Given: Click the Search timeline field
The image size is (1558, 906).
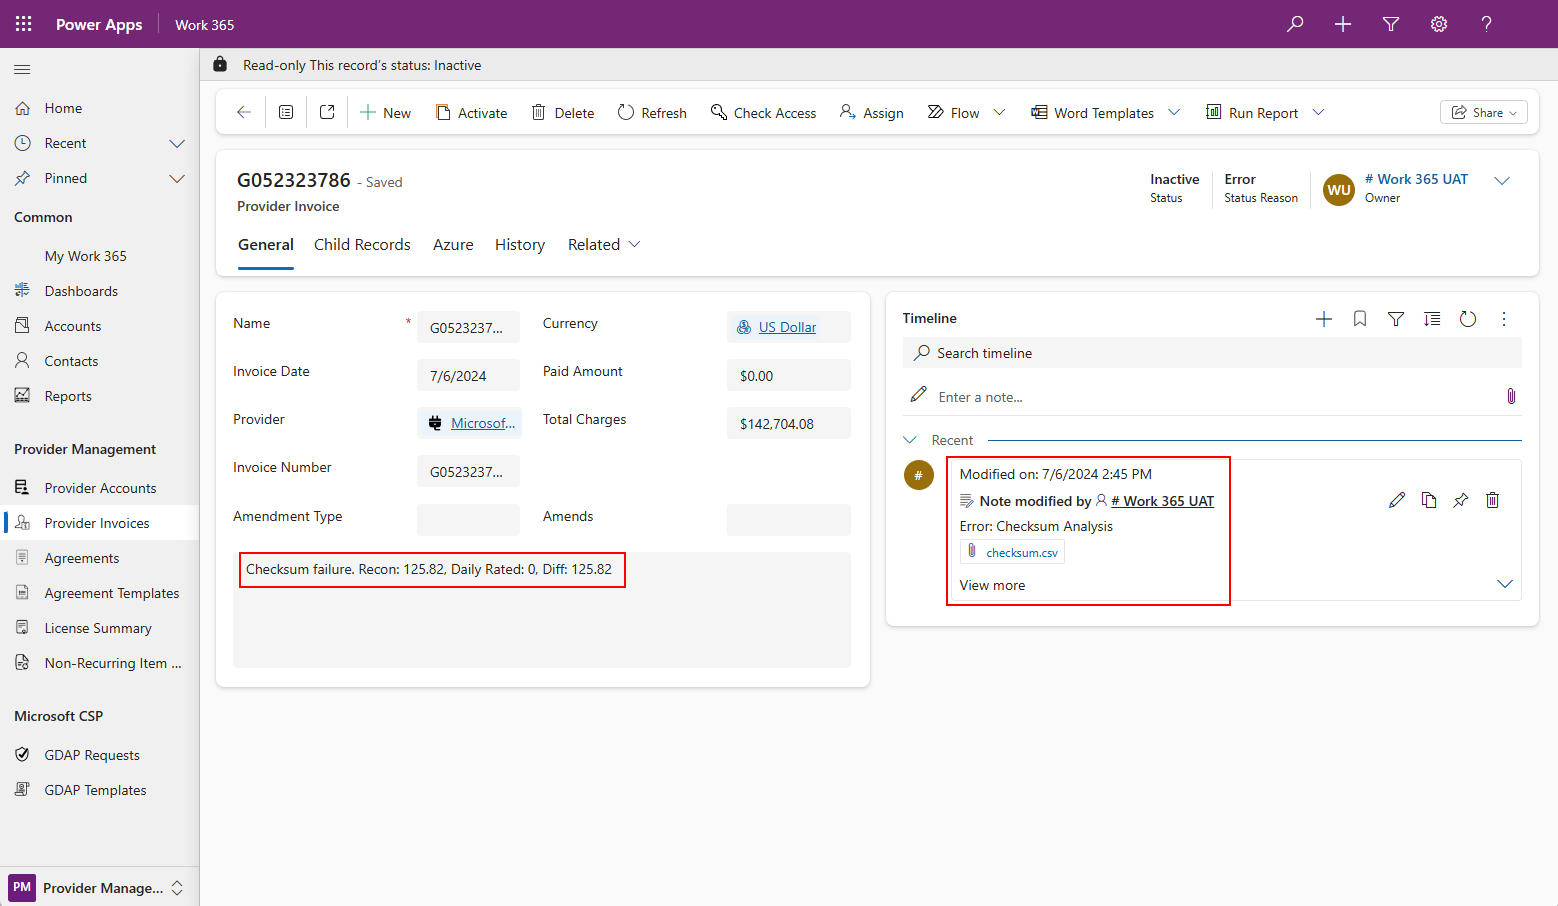Looking at the screenshot, I should pos(1212,353).
